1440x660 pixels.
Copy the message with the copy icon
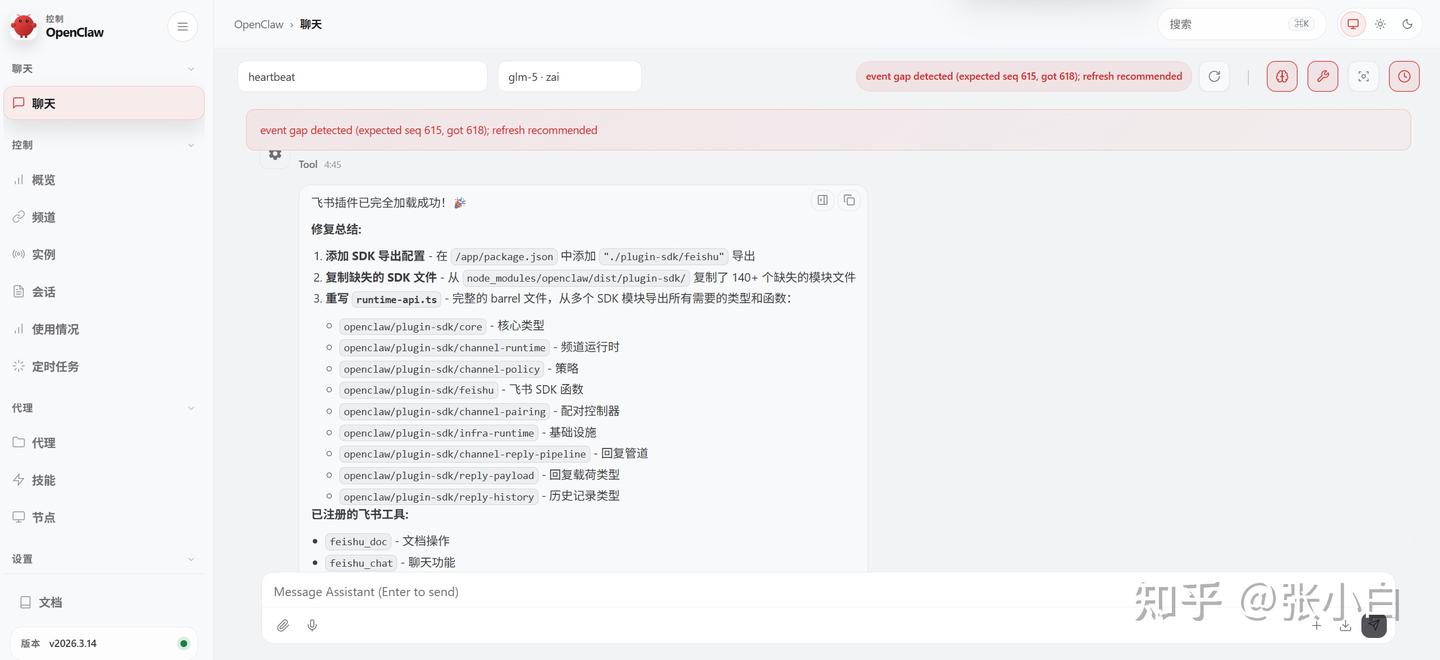tap(849, 200)
